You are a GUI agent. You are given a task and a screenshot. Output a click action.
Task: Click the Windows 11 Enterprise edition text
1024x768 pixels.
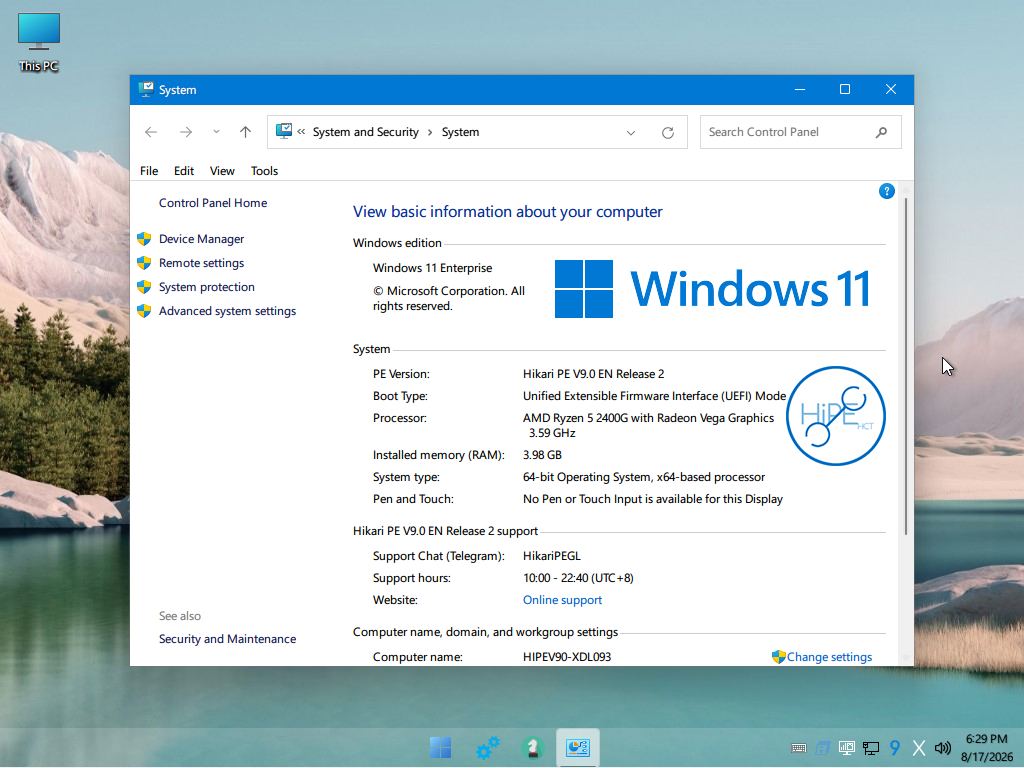tap(432, 268)
